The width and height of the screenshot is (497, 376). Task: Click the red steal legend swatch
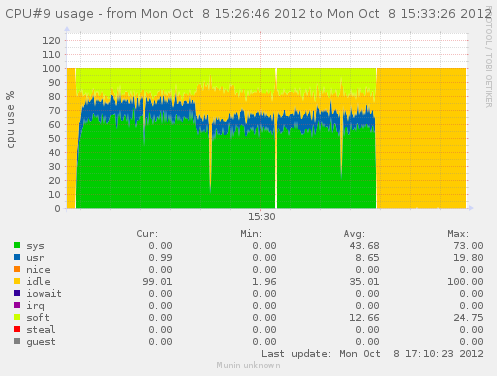17,329
